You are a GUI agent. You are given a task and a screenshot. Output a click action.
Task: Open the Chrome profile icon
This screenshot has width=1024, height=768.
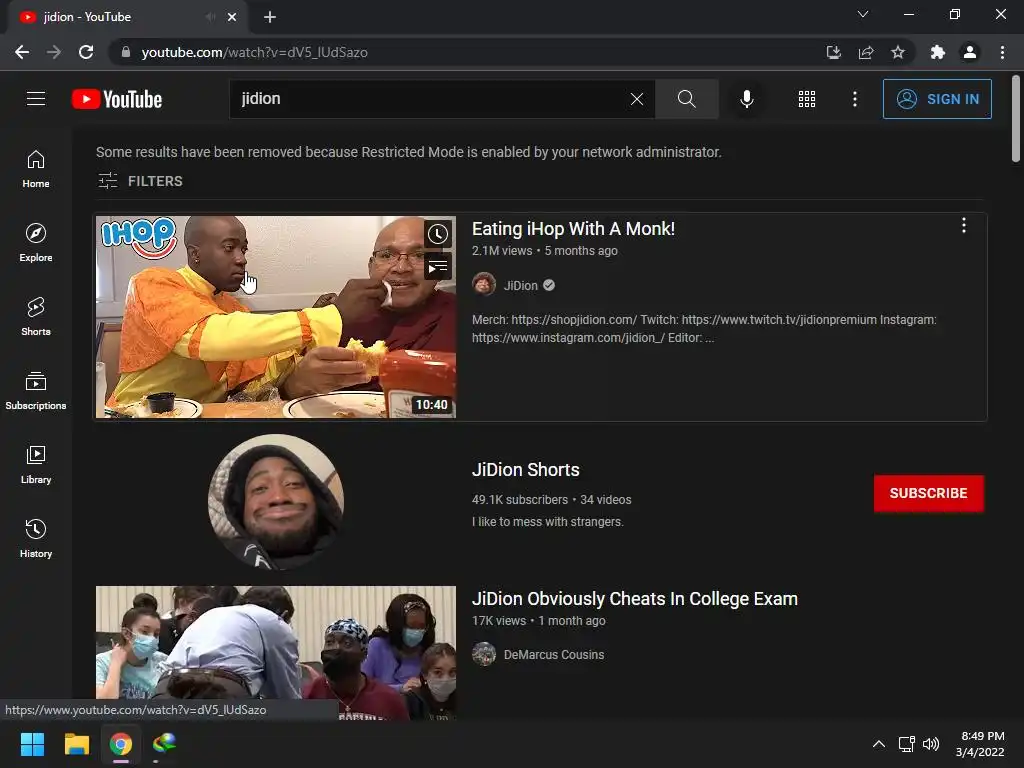(x=970, y=52)
